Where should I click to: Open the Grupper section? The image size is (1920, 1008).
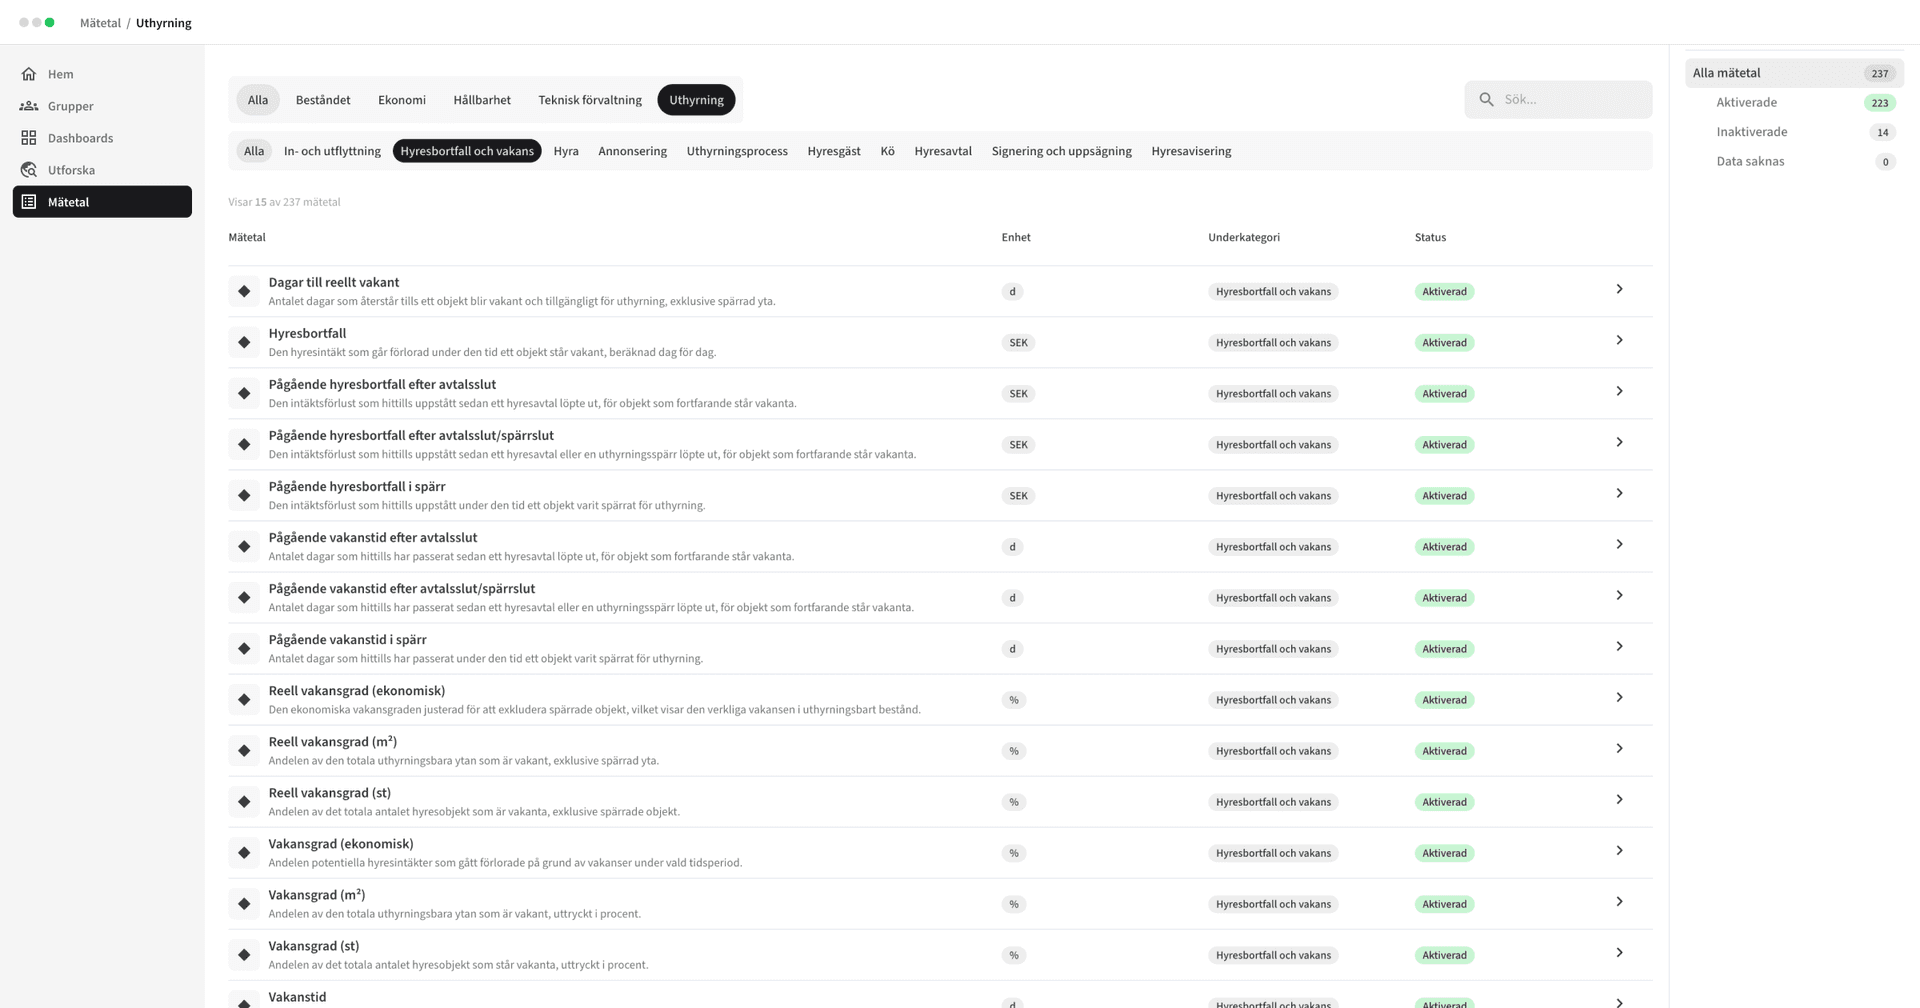[72, 105]
